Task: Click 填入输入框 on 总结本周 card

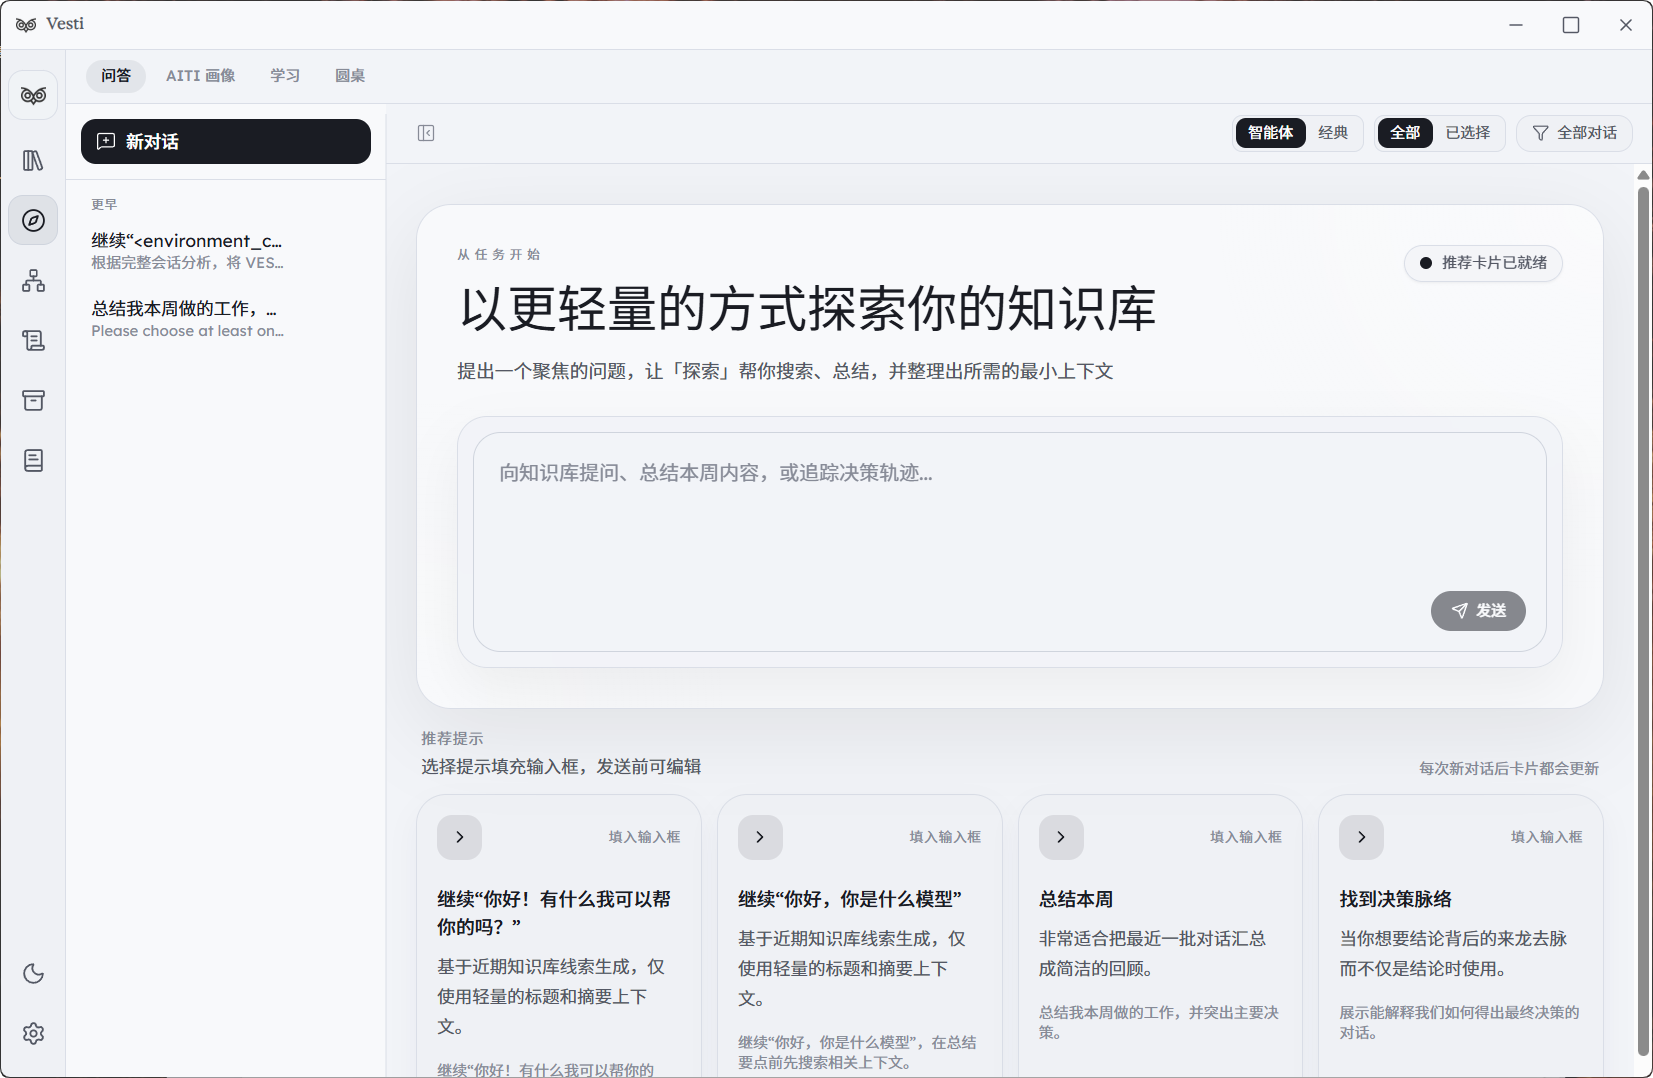Action: click(1246, 837)
